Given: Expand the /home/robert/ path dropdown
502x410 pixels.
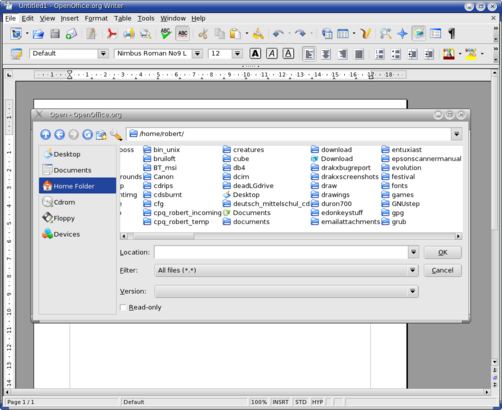Looking at the screenshot, I should [456, 134].
